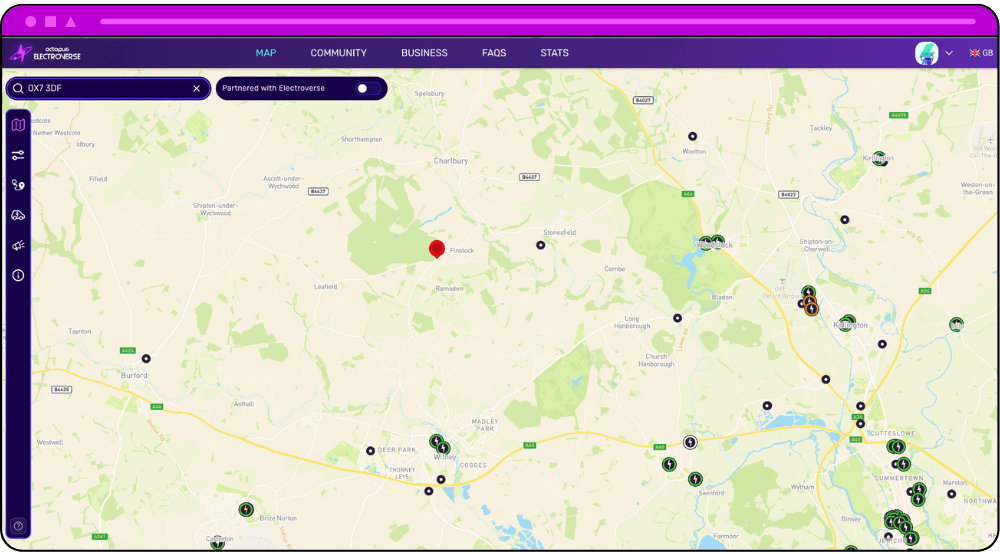Click the help question mark icon
The width and height of the screenshot is (1000, 554).
pyautogui.click(x=18, y=526)
